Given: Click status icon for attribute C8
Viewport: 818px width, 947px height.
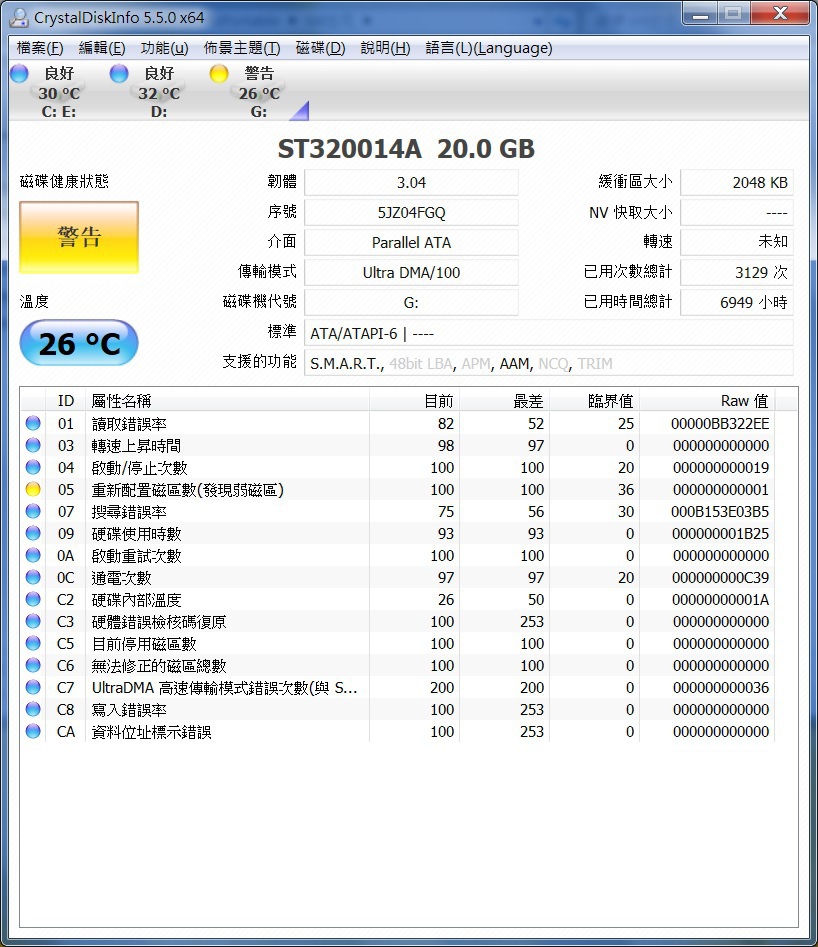Looking at the screenshot, I should 33,709.
